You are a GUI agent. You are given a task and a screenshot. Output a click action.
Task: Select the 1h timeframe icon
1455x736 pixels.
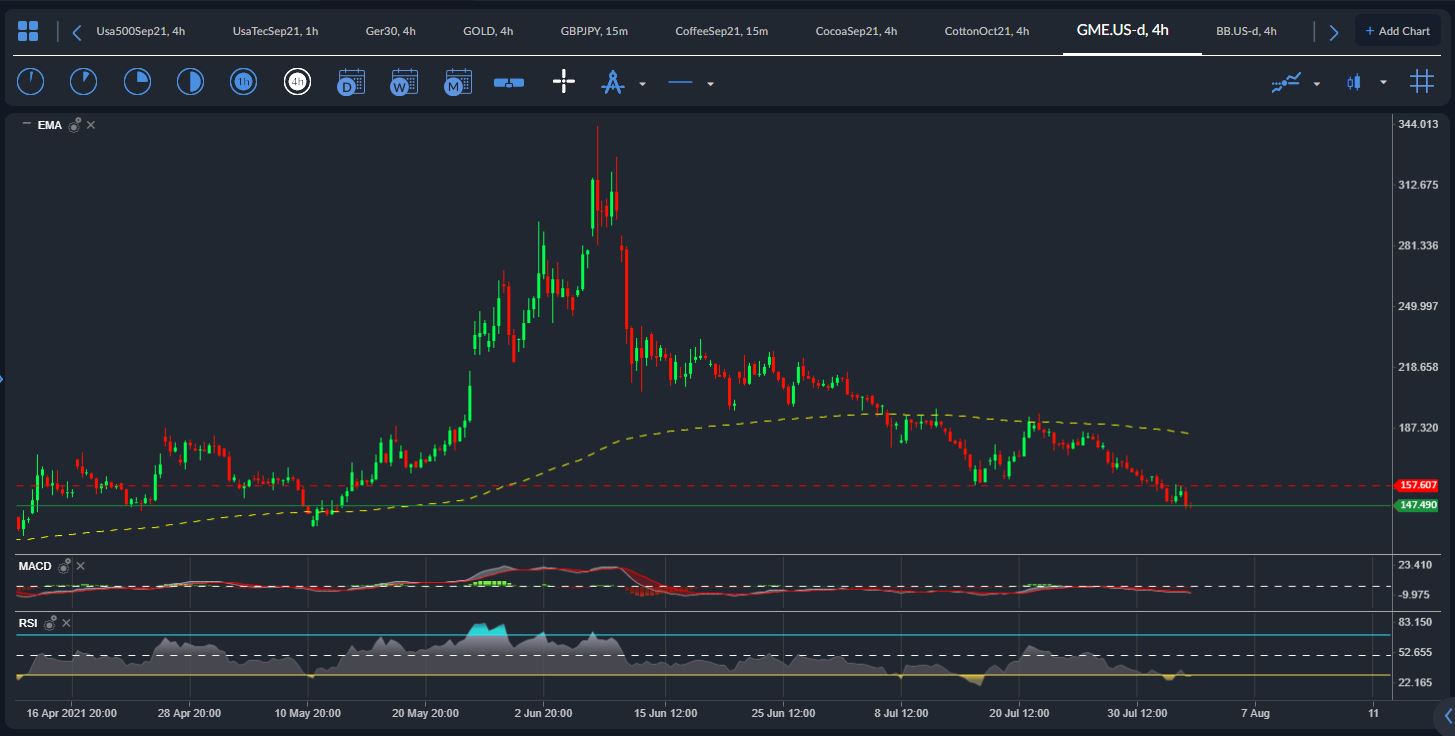point(243,83)
